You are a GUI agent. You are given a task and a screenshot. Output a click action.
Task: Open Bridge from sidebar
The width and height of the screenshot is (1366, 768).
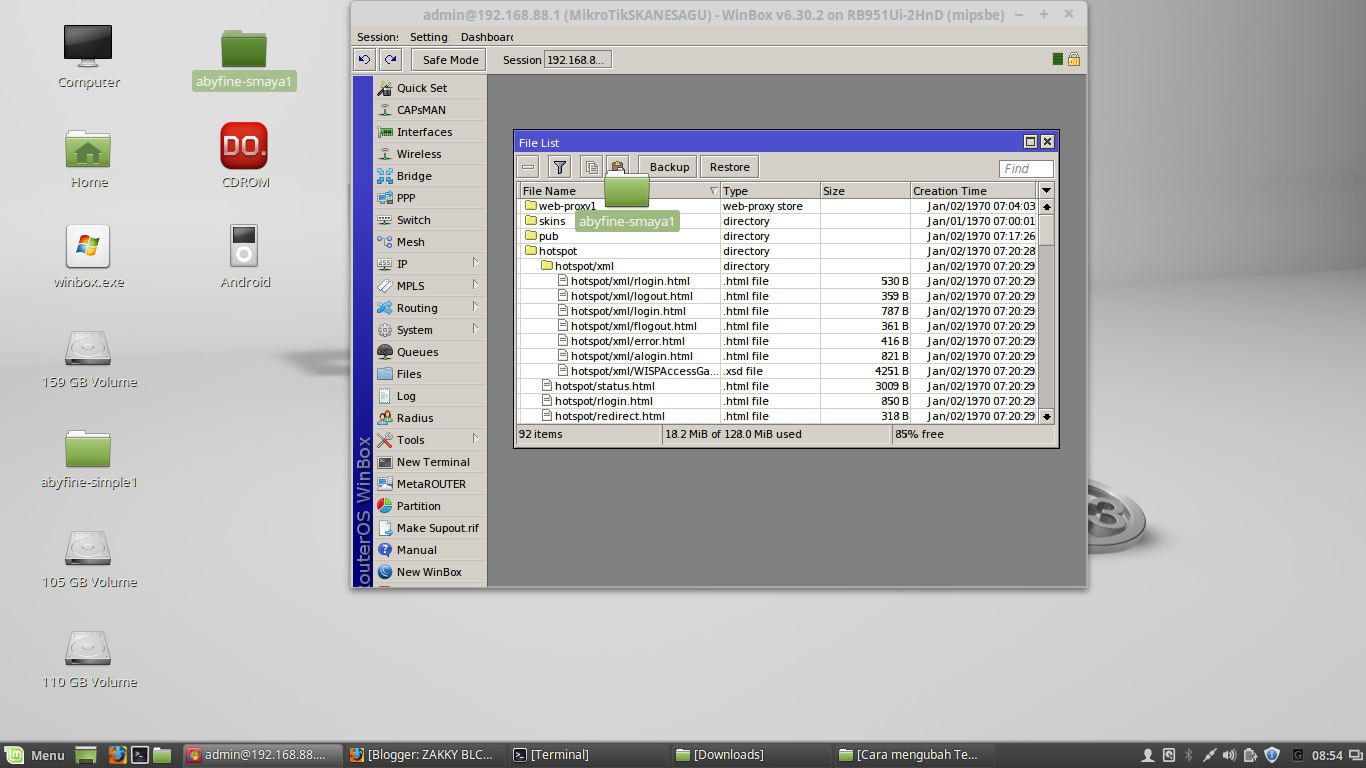[430, 176]
